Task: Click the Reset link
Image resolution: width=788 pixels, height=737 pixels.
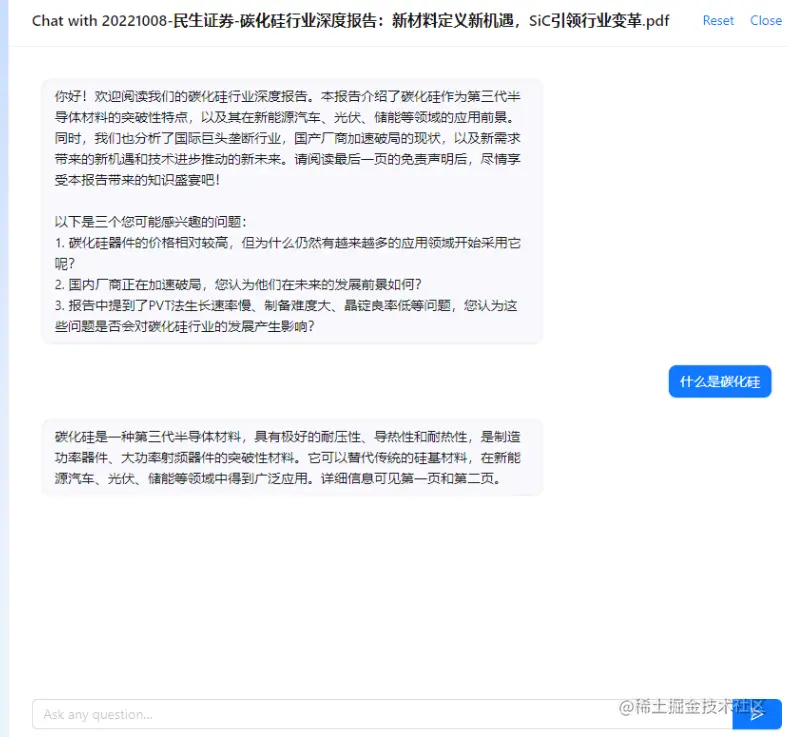Action: coord(718,21)
